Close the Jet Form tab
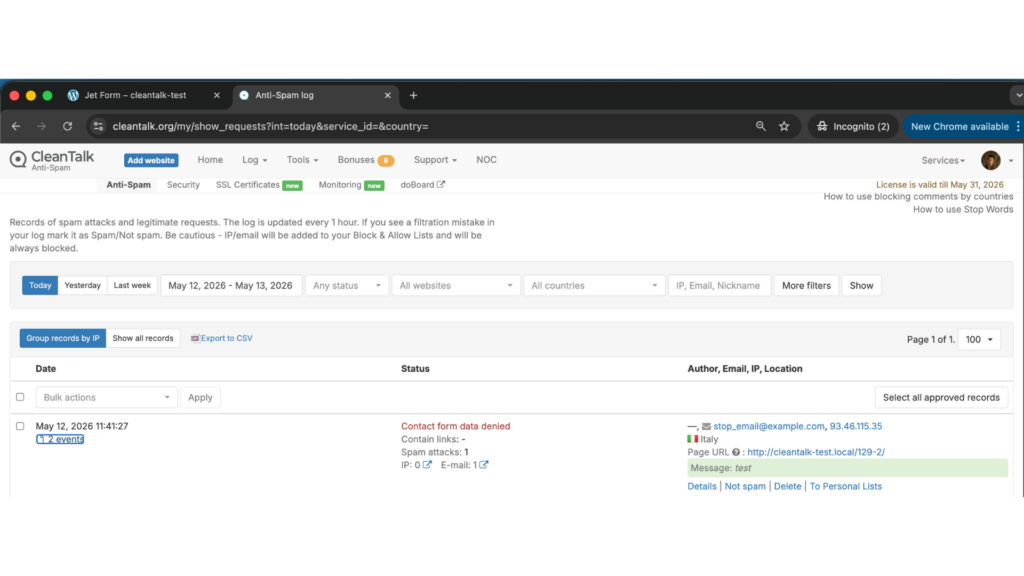The width and height of the screenshot is (1024, 576). click(x=217, y=95)
